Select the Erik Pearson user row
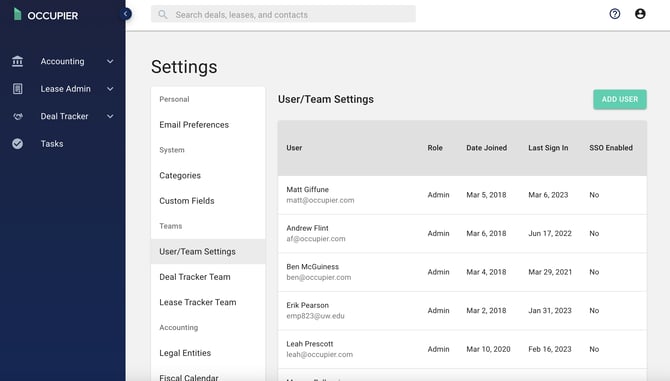Viewport: 670px width, 381px height. 462,311
